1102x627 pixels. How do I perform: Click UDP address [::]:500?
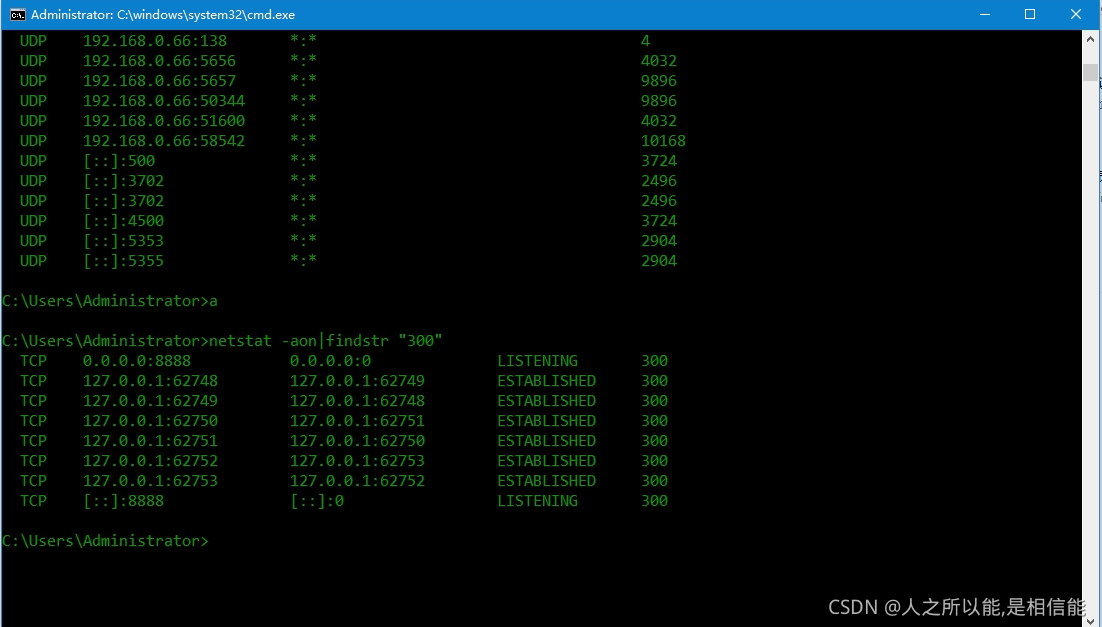point(119,161)
